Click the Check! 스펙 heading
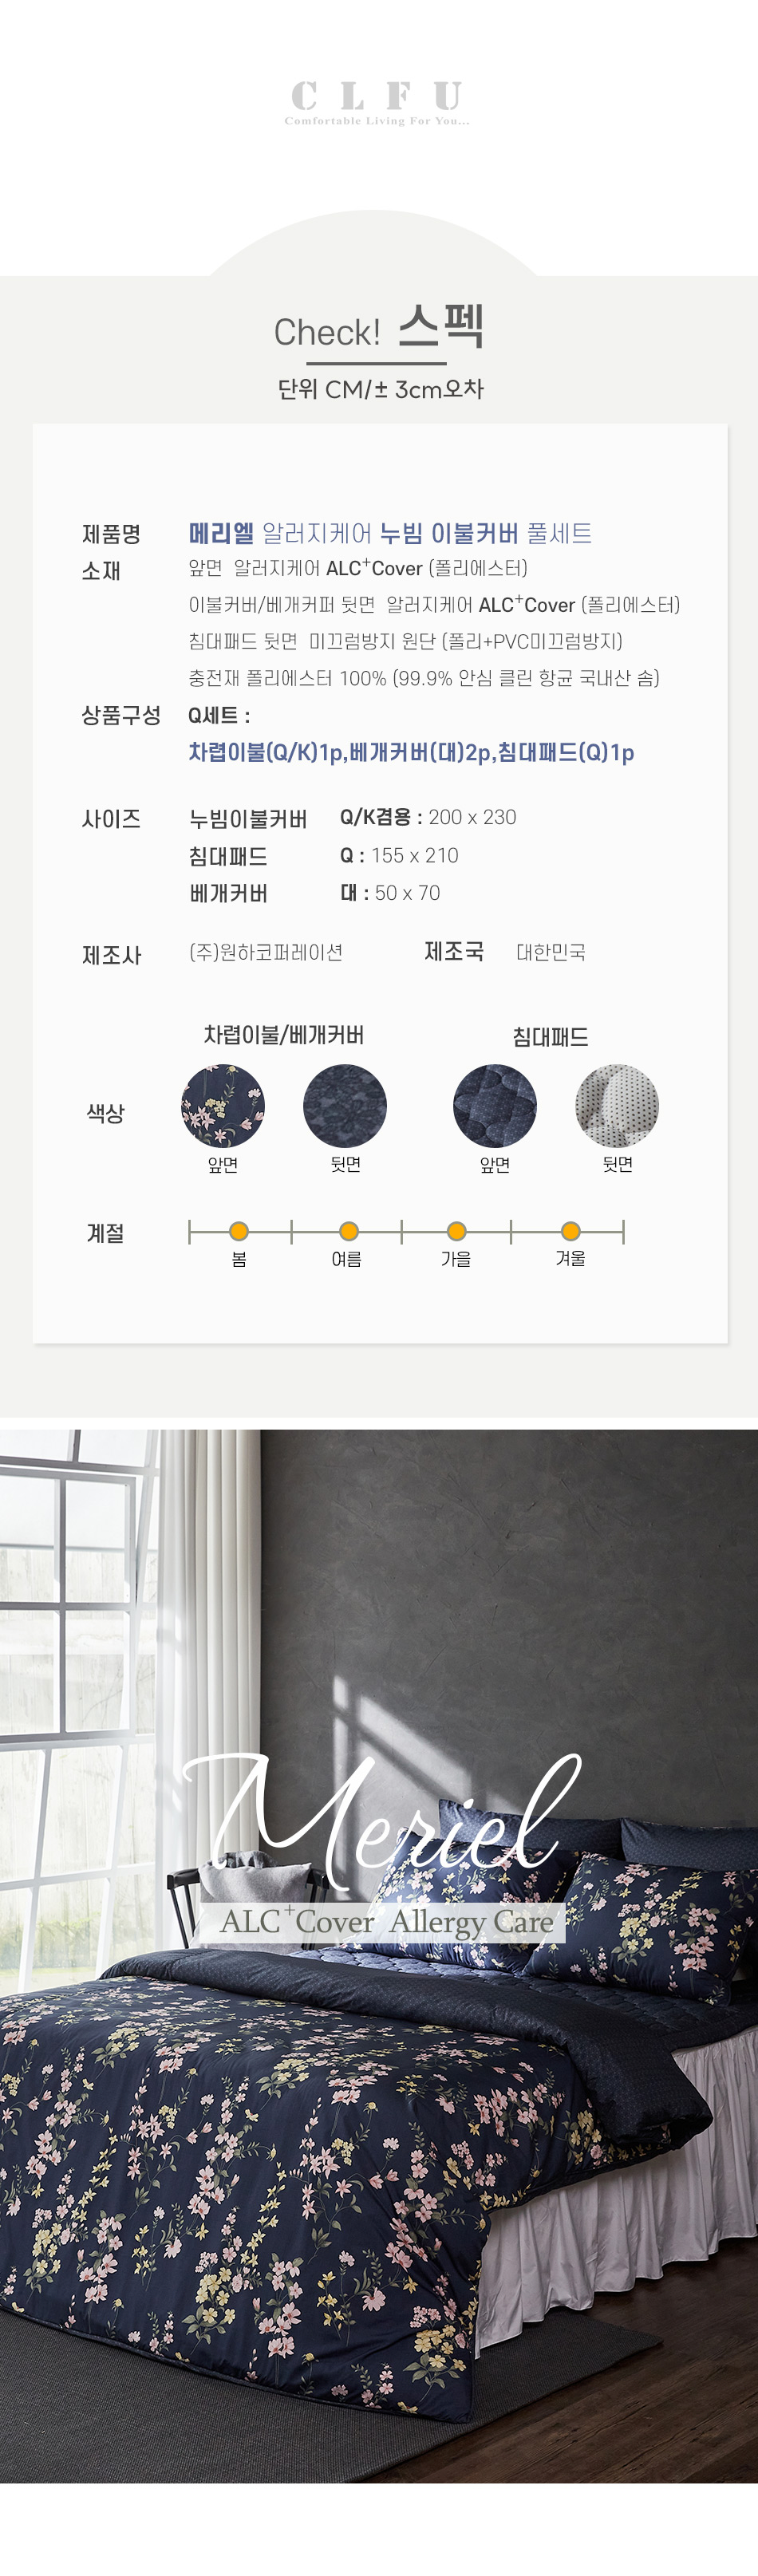Viewport: 758px width, 2576px height. click(379, 328)
